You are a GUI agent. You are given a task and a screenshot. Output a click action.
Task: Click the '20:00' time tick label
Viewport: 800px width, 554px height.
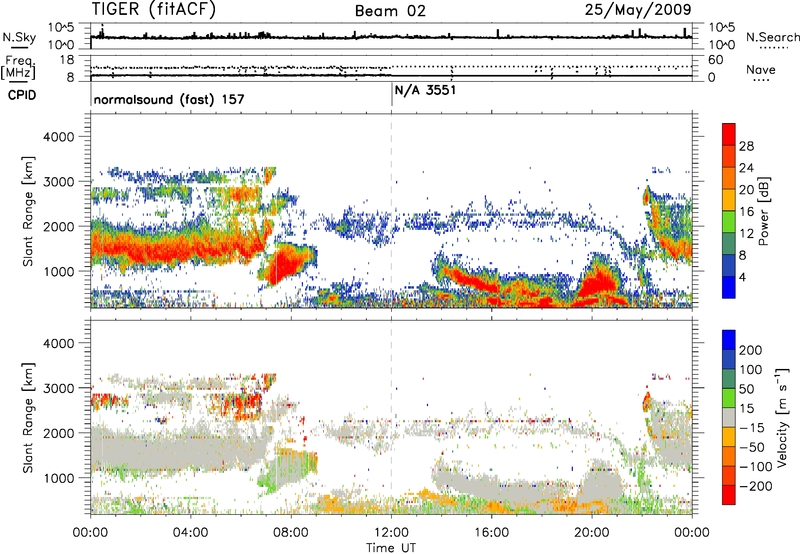click(x=592, y=533)
